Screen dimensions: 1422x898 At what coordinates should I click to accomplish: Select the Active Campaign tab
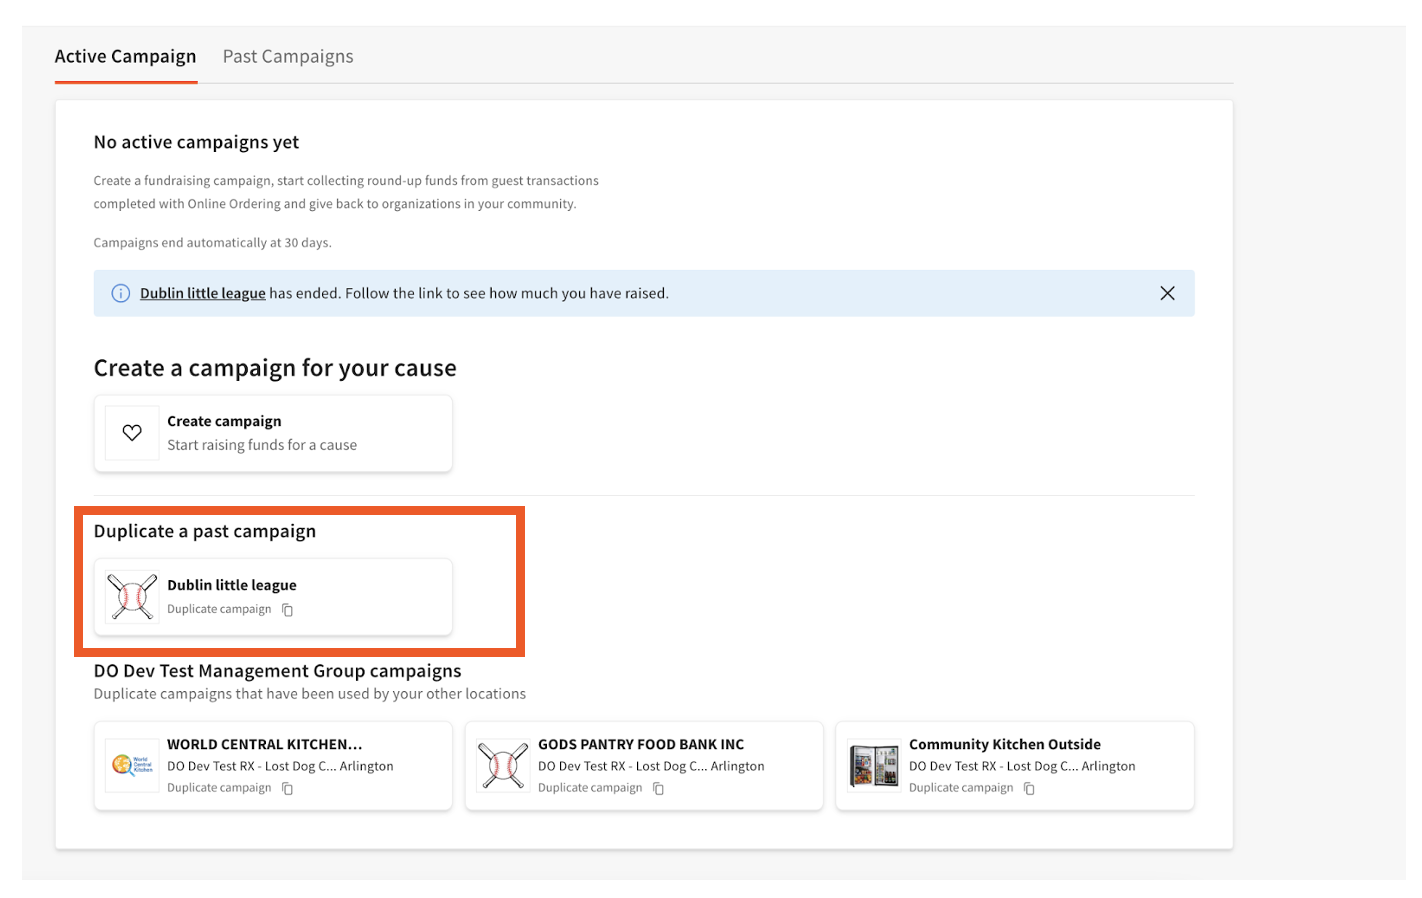(x=125, y=56)
